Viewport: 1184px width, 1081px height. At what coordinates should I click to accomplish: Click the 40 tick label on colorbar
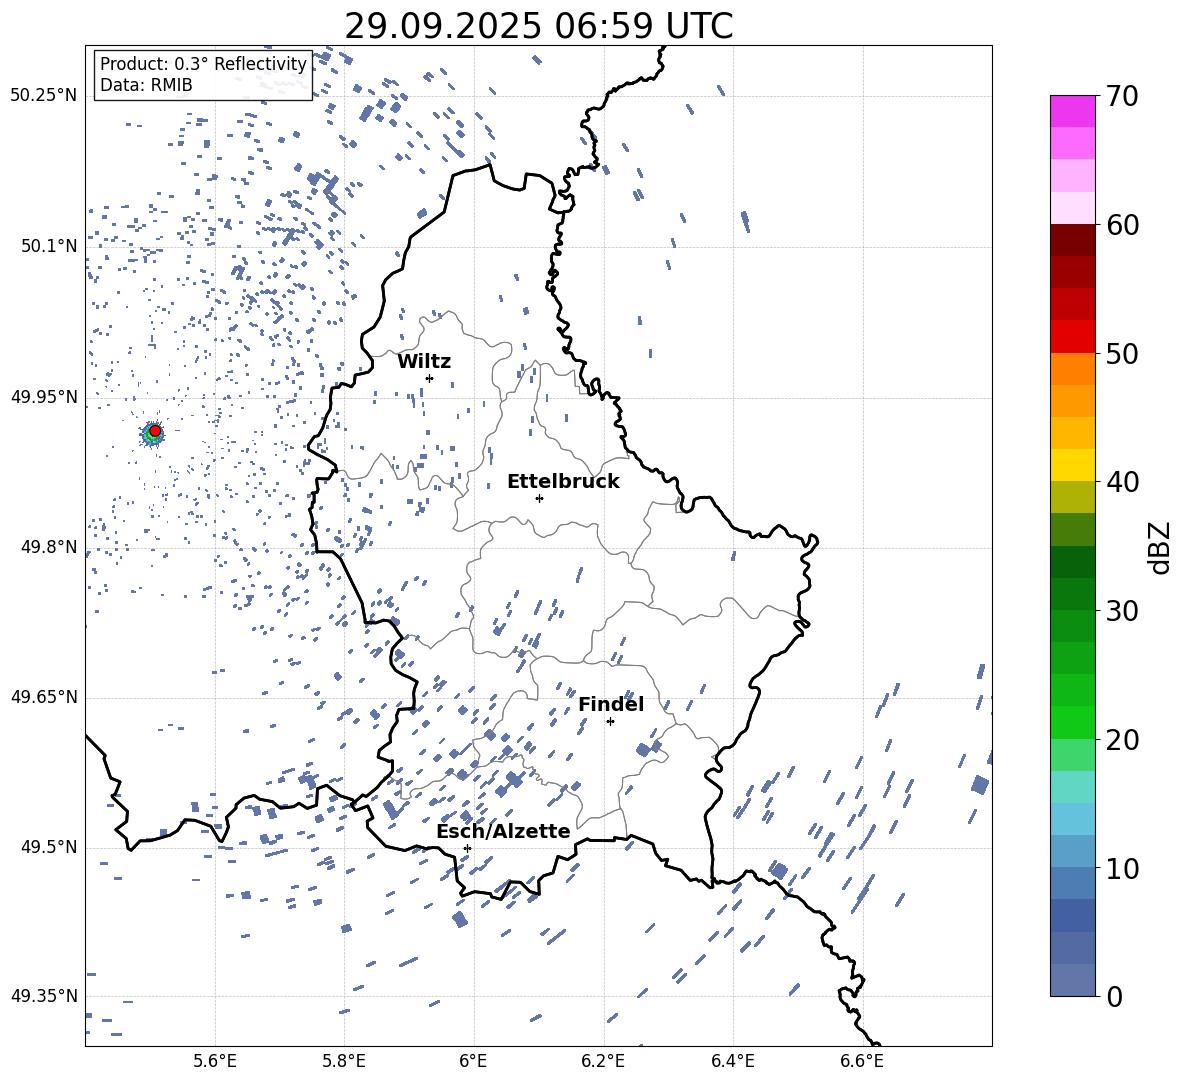click(x=1121, y=482)
